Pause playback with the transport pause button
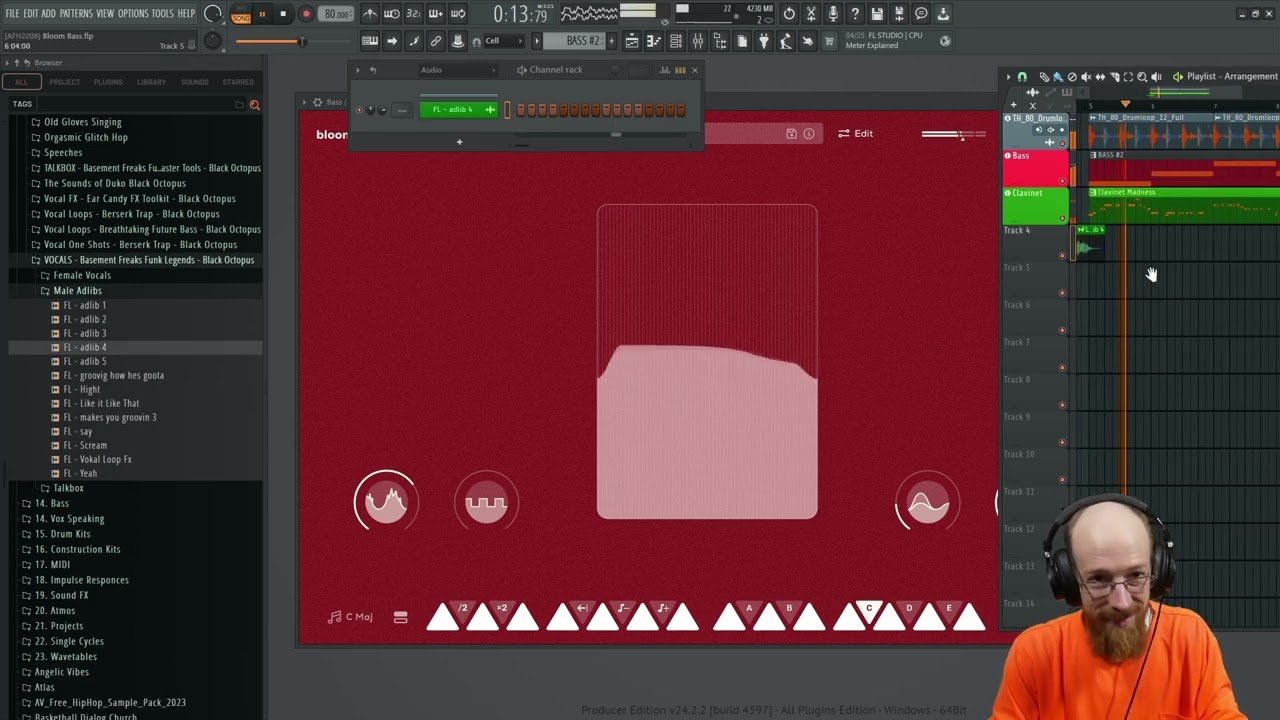Viewport: 1280px width, 720px height. click(x=262, y=14)
